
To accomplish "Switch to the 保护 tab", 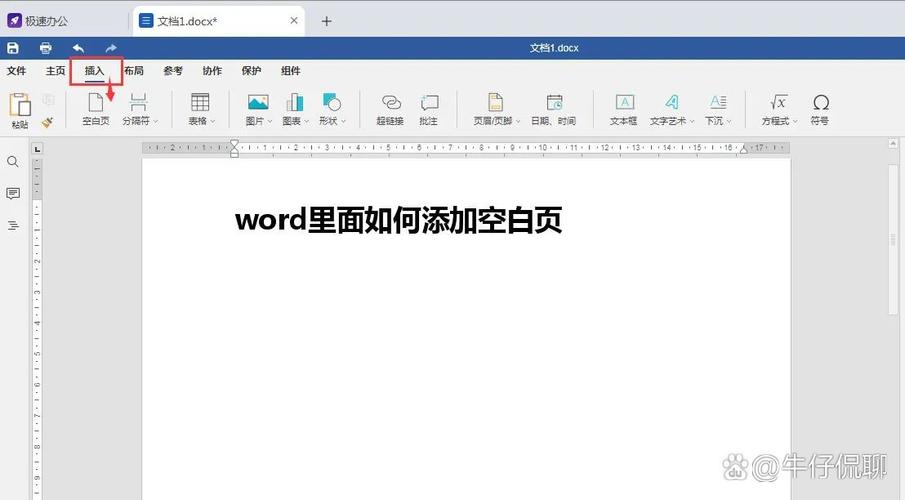I will (x=251, y=71).
